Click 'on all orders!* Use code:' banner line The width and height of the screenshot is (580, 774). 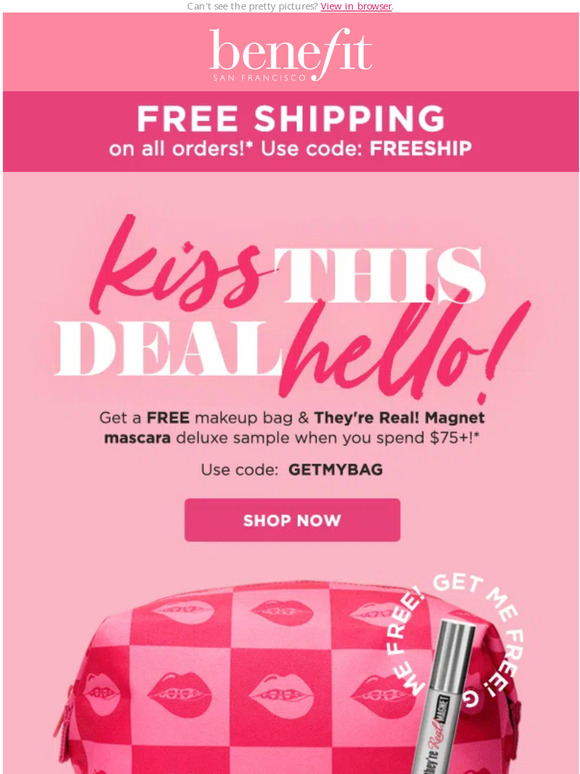point(237,148)
